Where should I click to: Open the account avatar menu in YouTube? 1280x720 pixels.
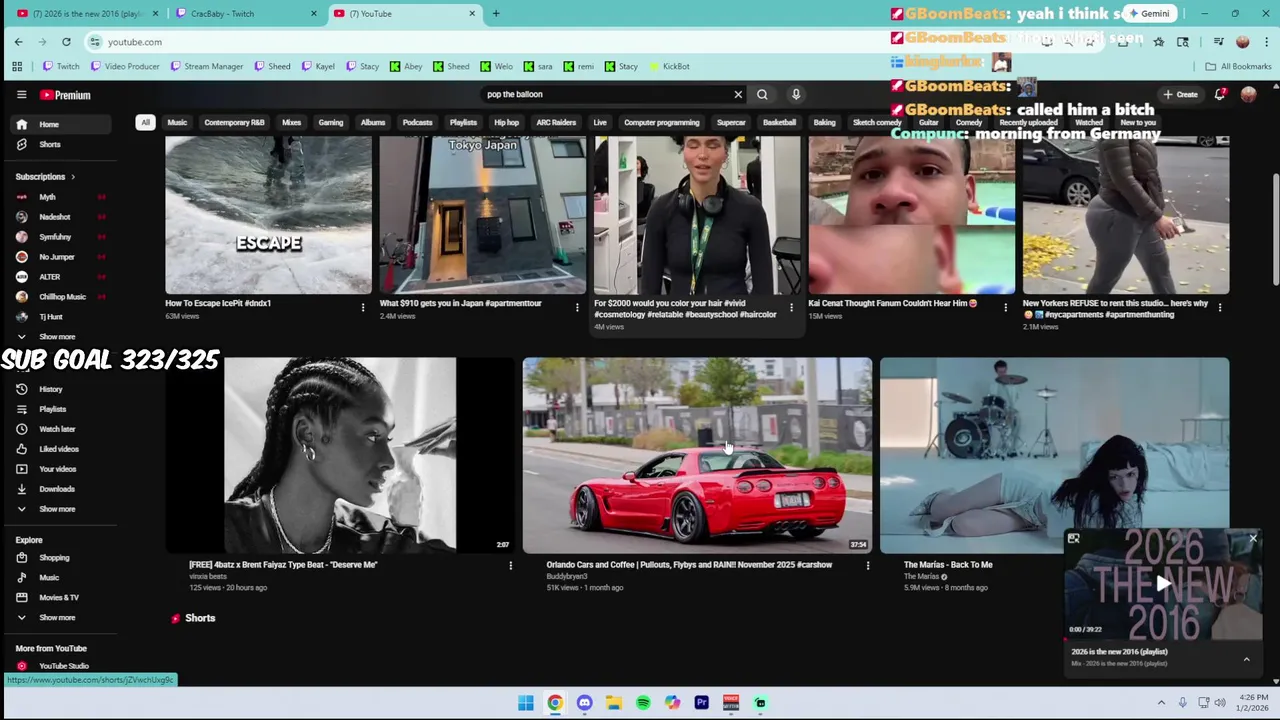[1248, 94]
